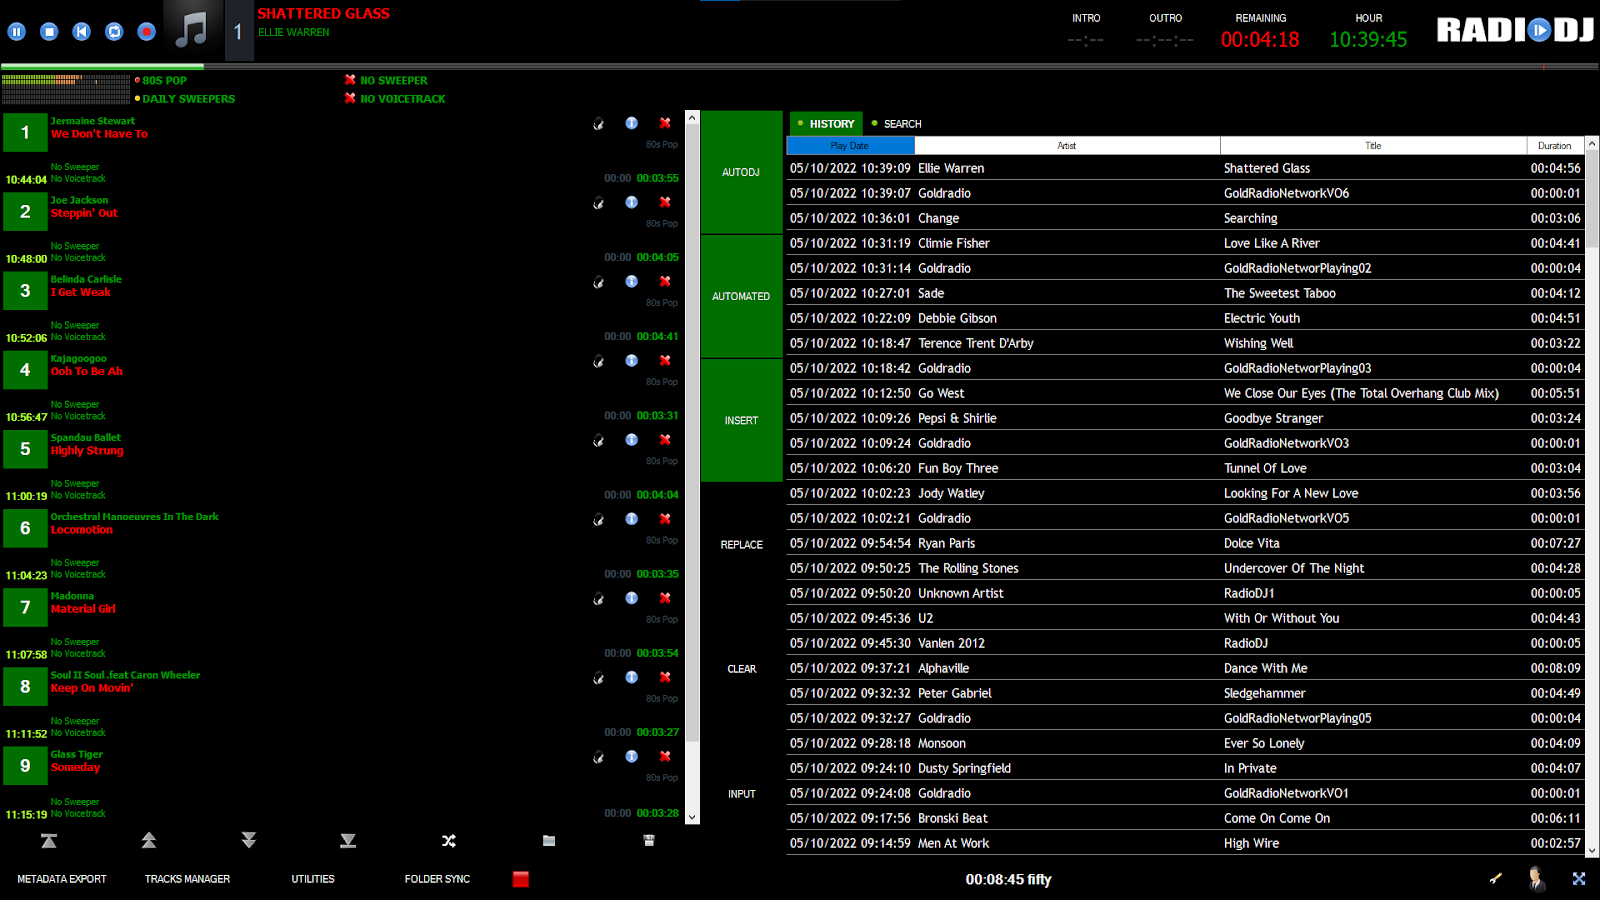Remove Someday by Glass Tiger
This screenshot has height=900, width=1600.
(x=665, y=756)
